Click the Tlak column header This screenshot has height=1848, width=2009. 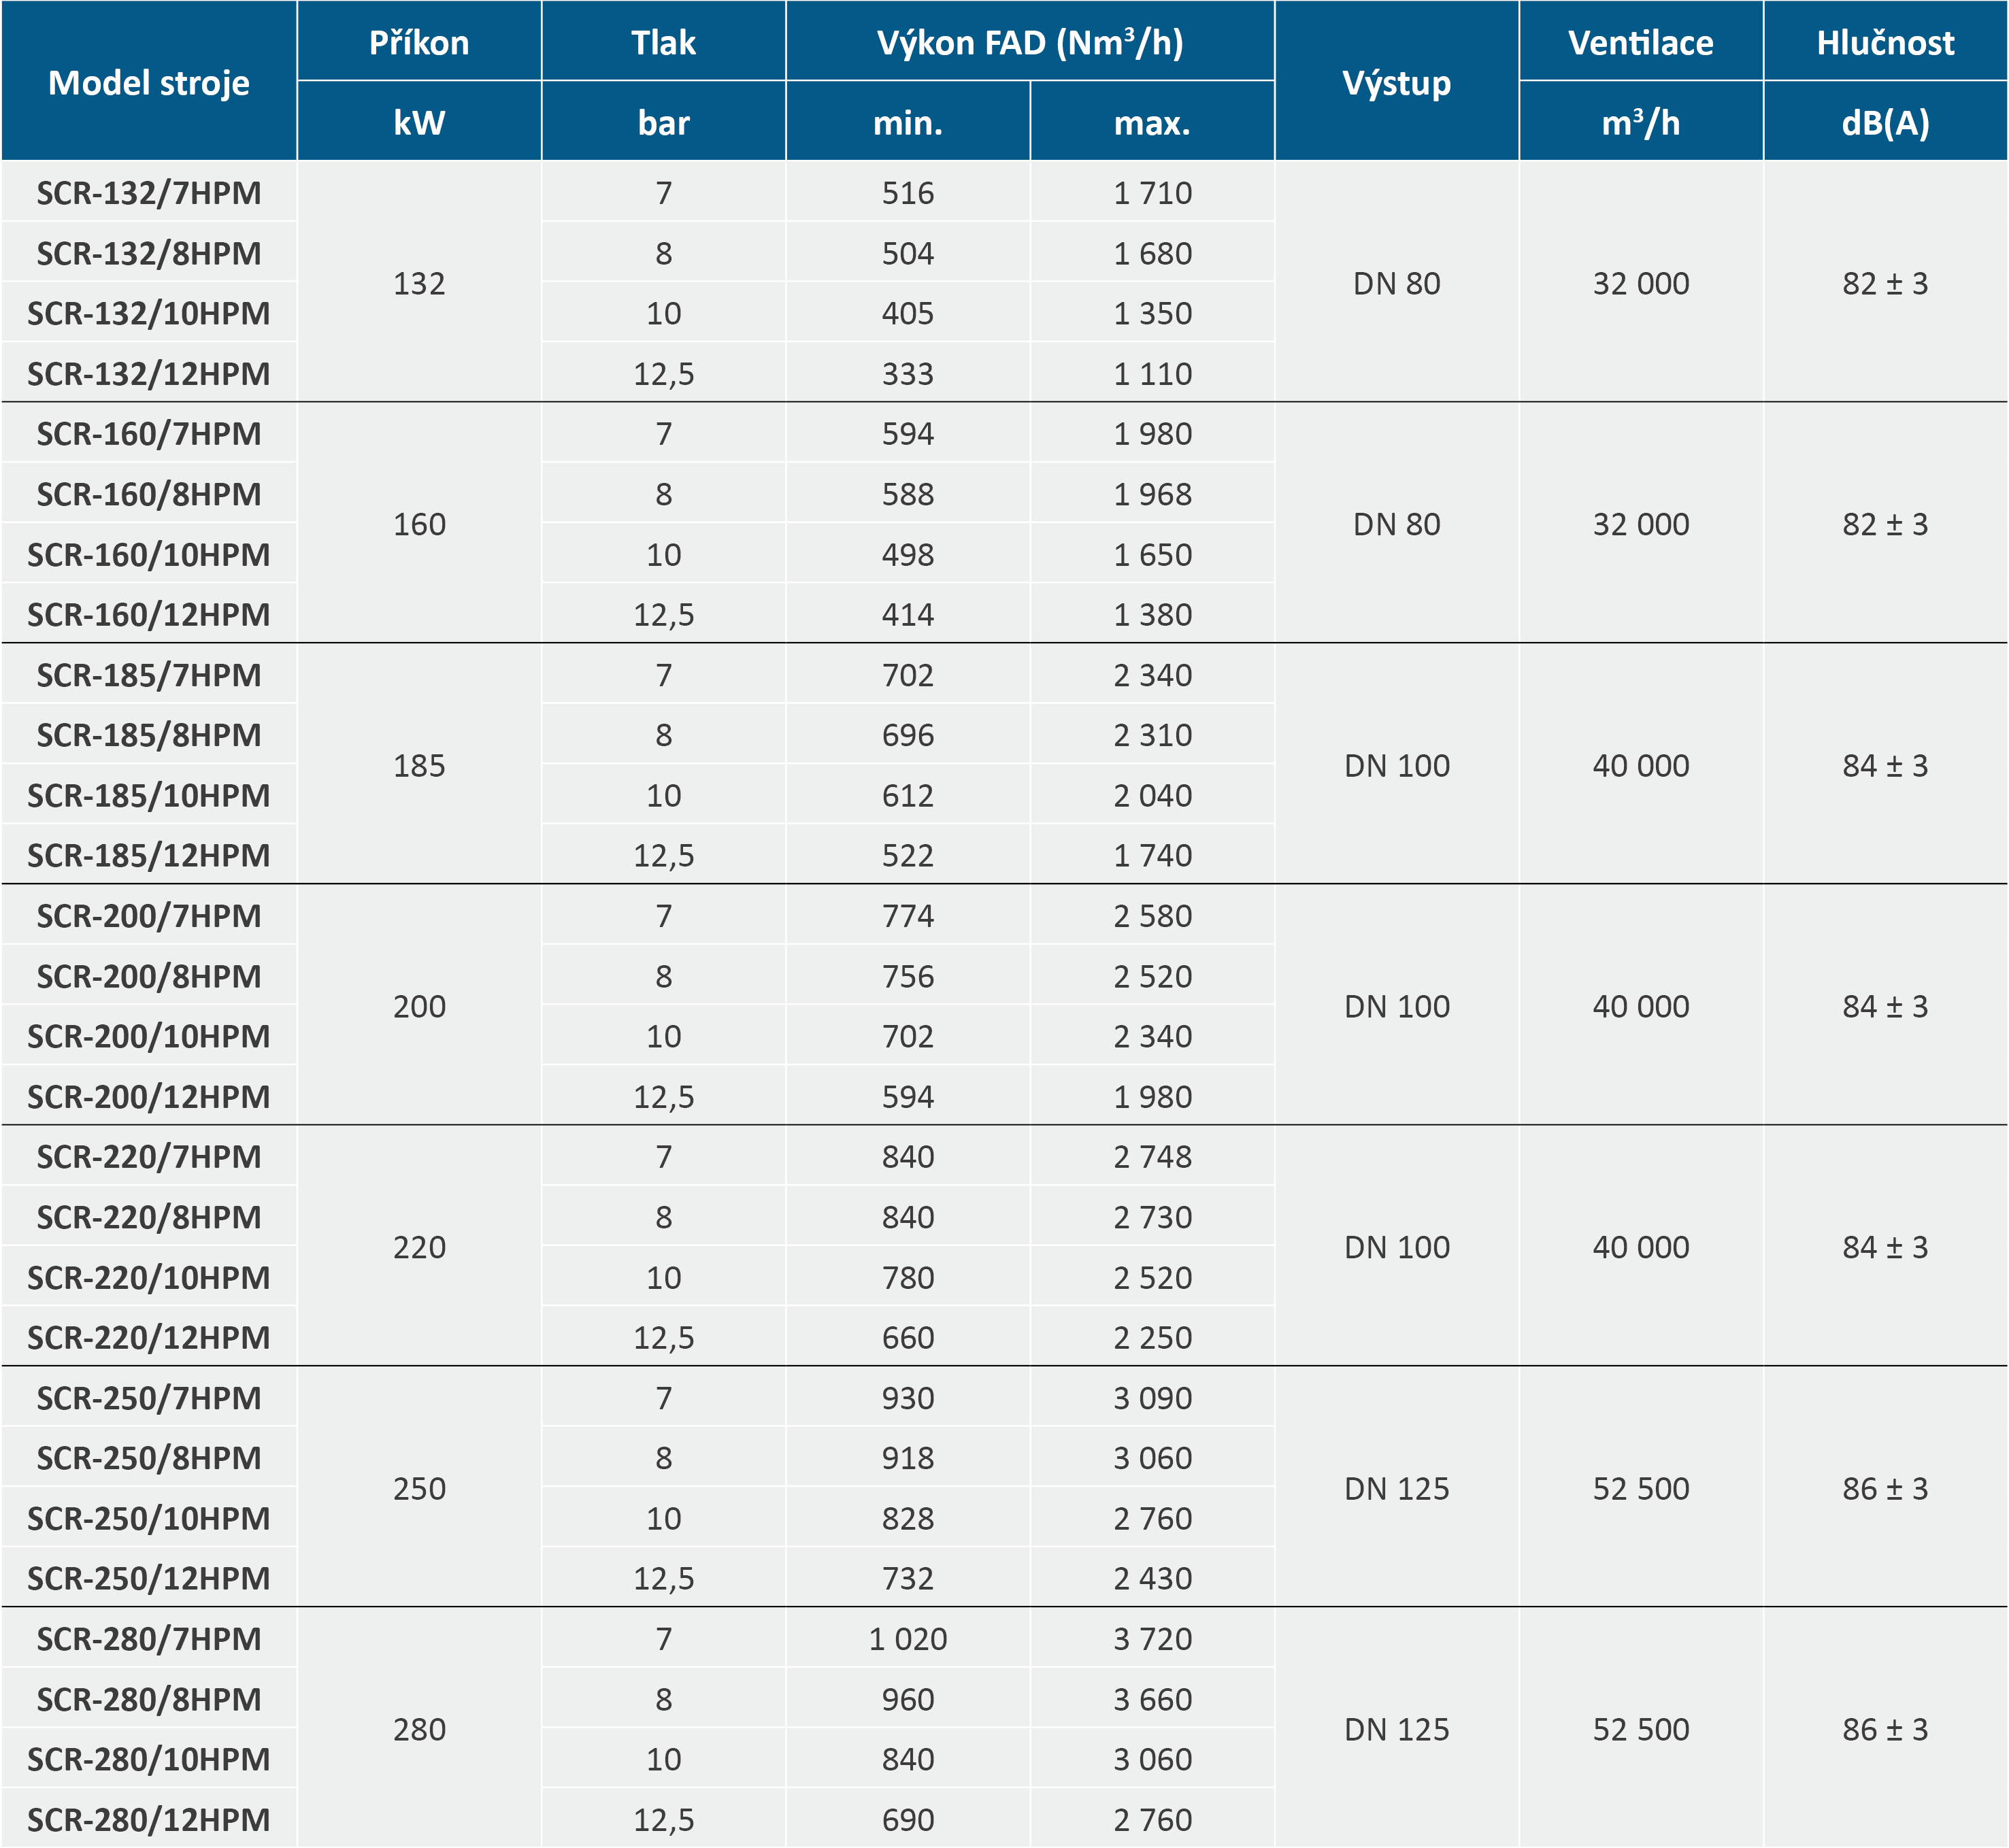pyautogui.click(x=663, y=42)
